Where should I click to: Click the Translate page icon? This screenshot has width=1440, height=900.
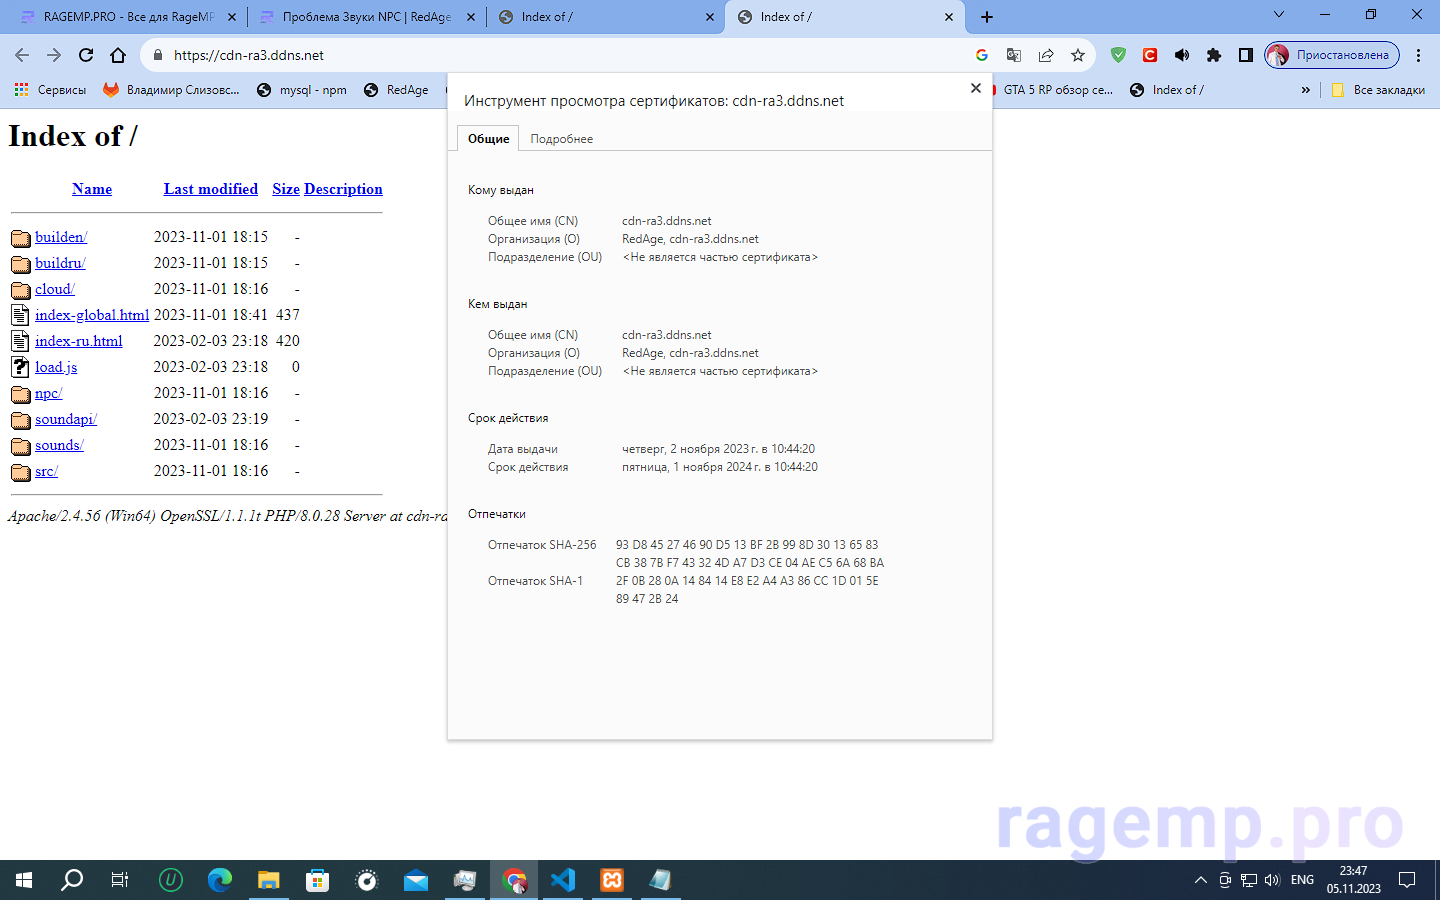pyautogui.click(x=1014, y=55)
